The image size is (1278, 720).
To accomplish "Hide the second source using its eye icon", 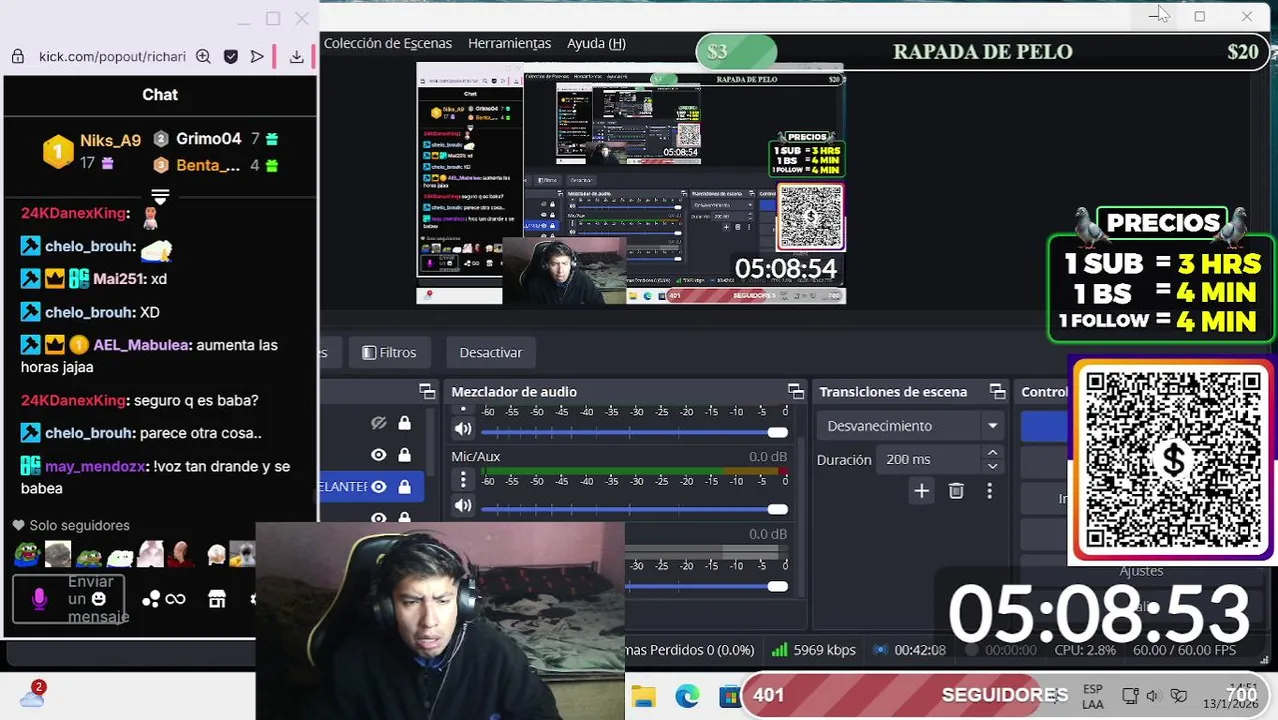I will point(378,455).
